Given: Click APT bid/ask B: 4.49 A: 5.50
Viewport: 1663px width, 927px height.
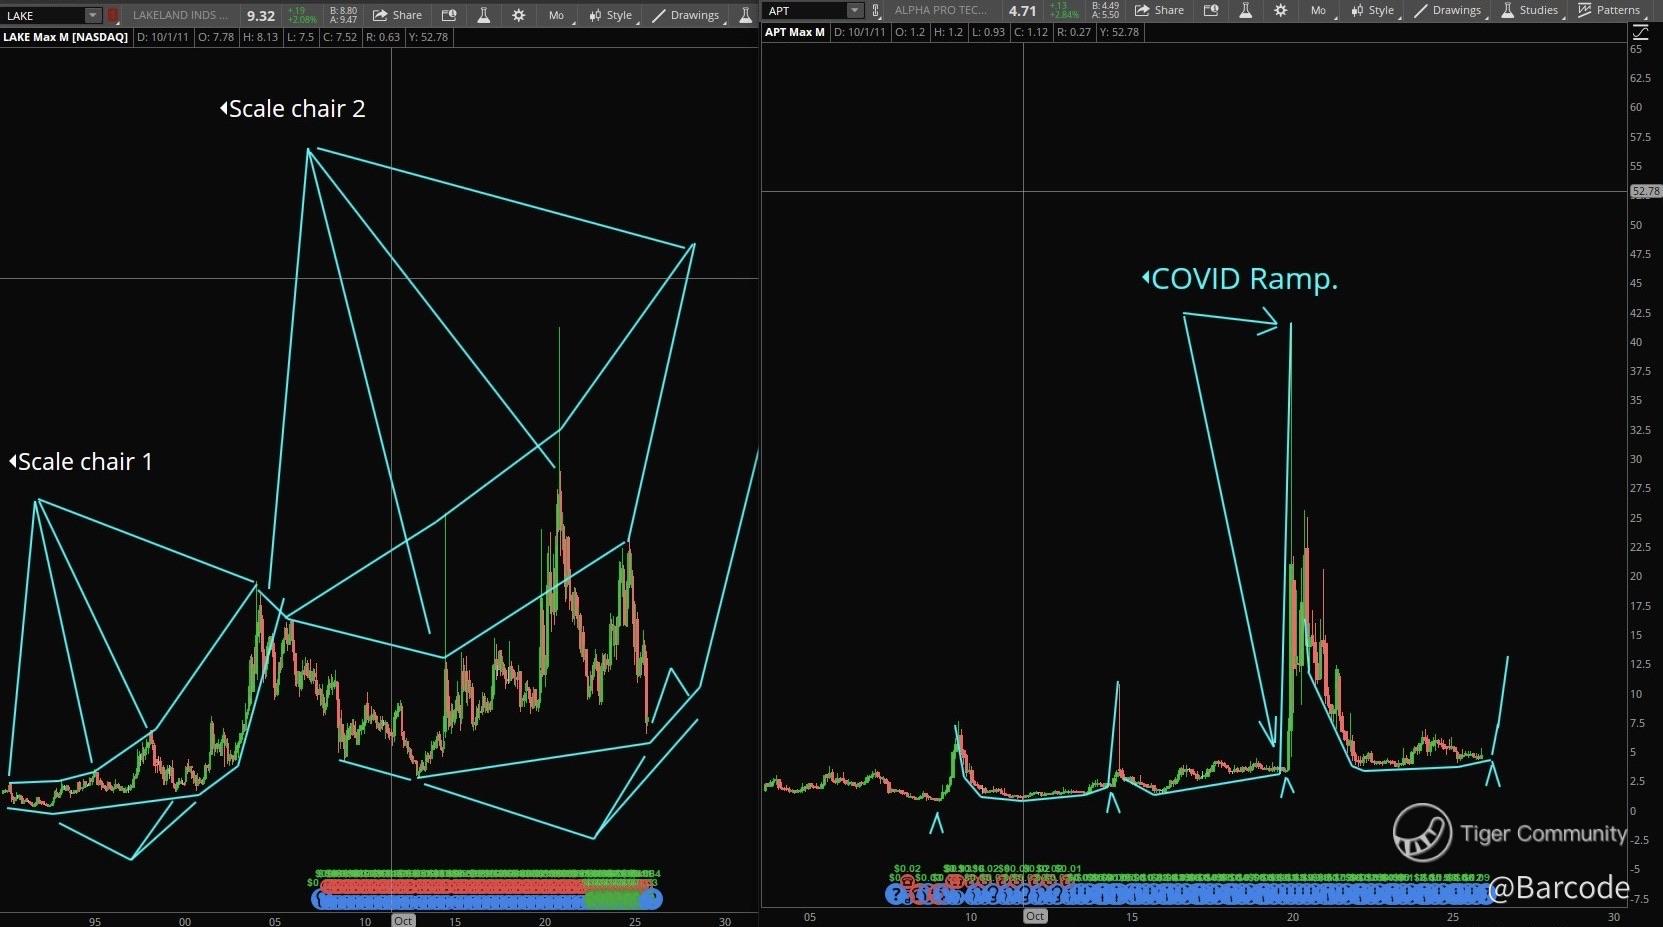Looking at the screenshot, I should [1105, 10].
